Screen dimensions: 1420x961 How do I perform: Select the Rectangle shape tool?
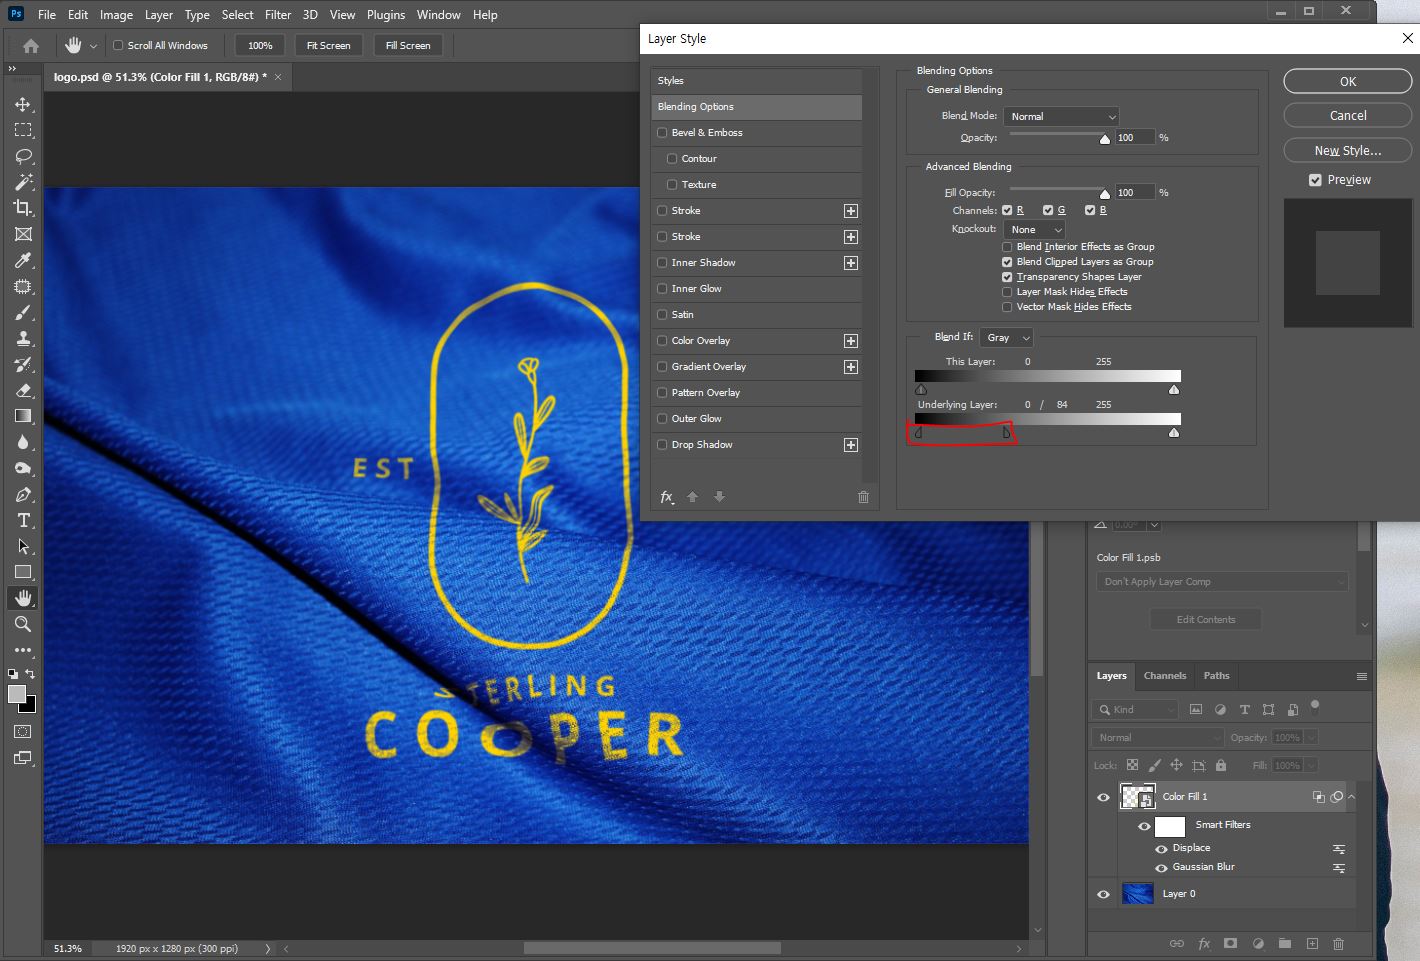coord(23,572)
